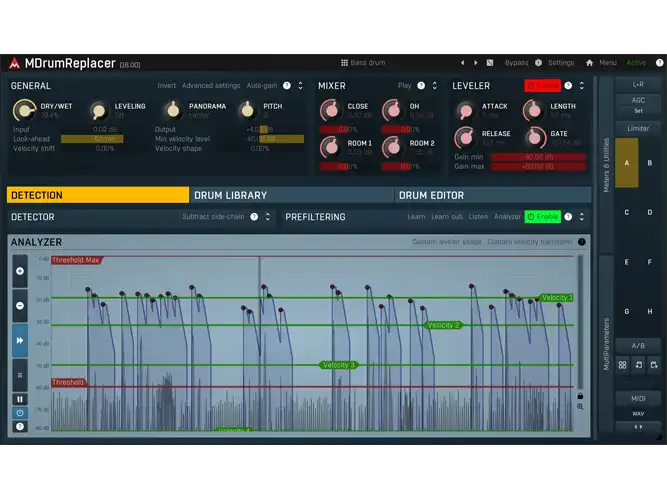Toggle the Invert option
The width and height of the screenshot is (667, 500).
166,86
